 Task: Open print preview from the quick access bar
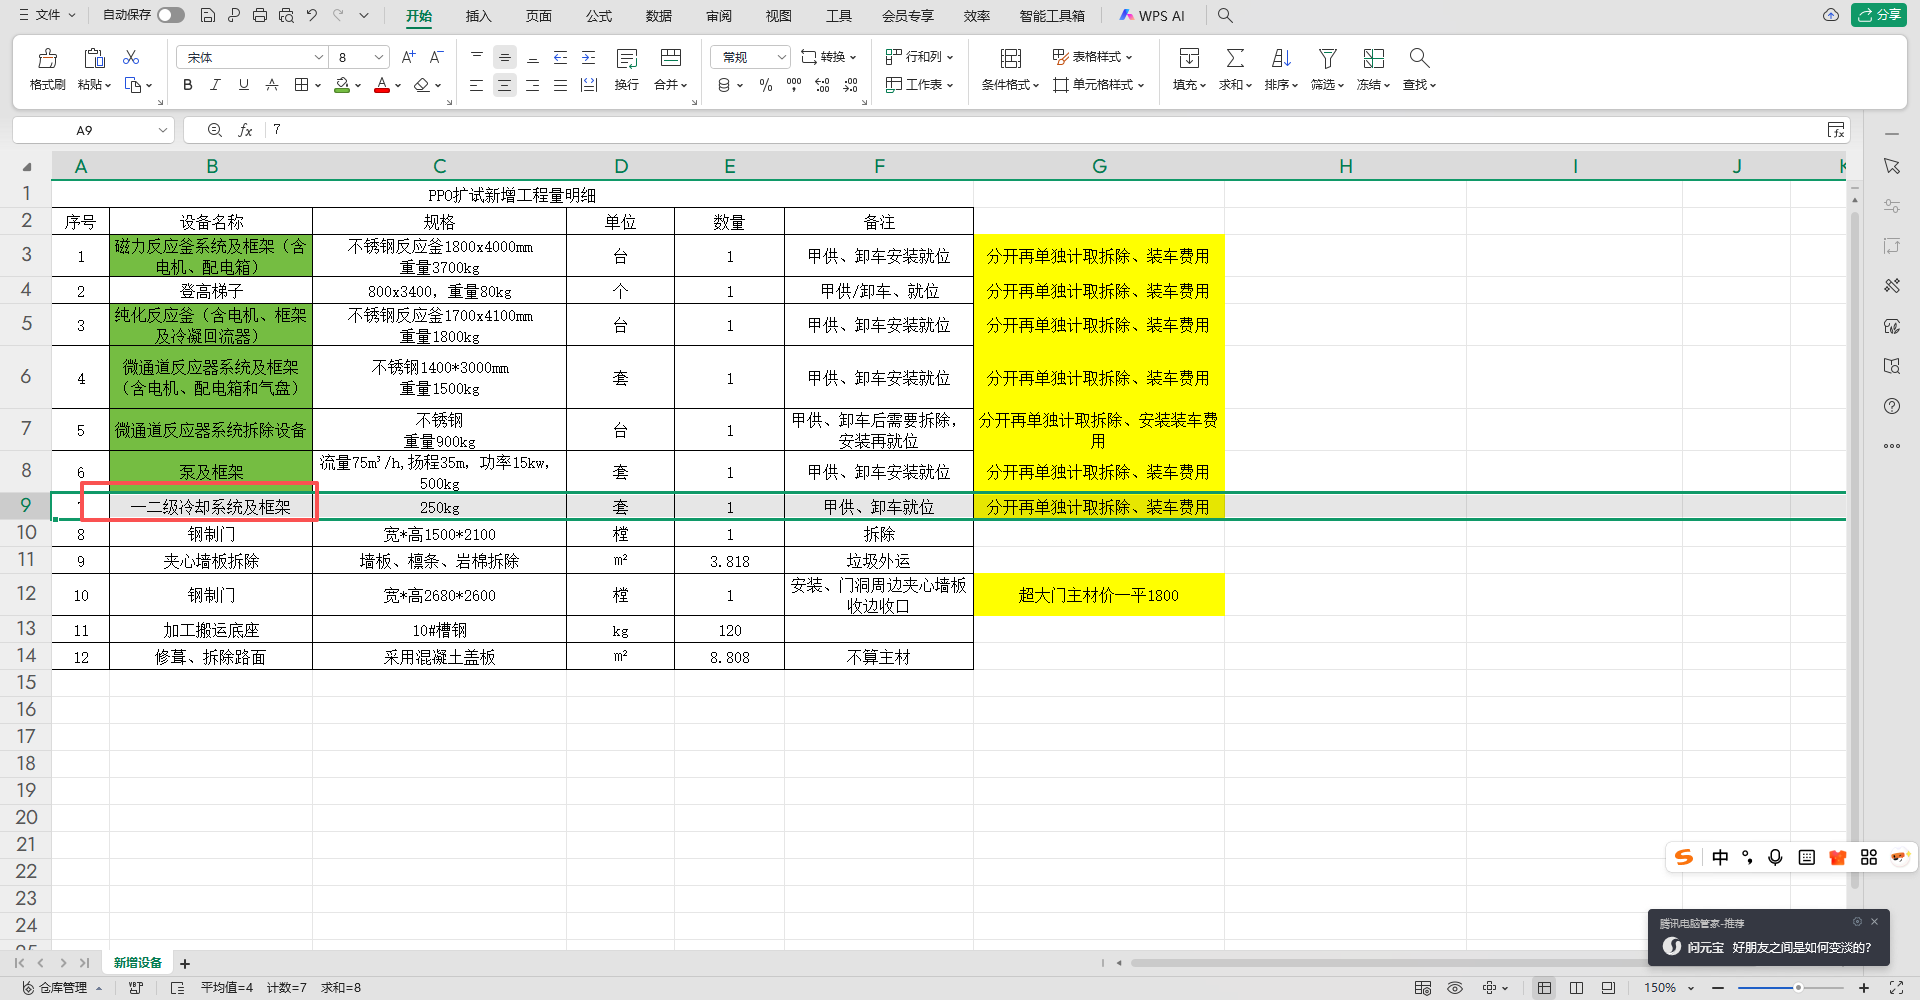click(286, 15)
